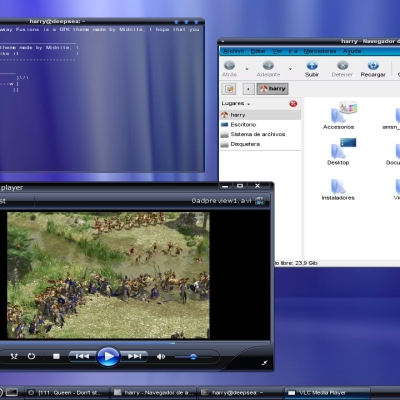
Task: Toggle the location edit pencil button
Action: point(229,89)
